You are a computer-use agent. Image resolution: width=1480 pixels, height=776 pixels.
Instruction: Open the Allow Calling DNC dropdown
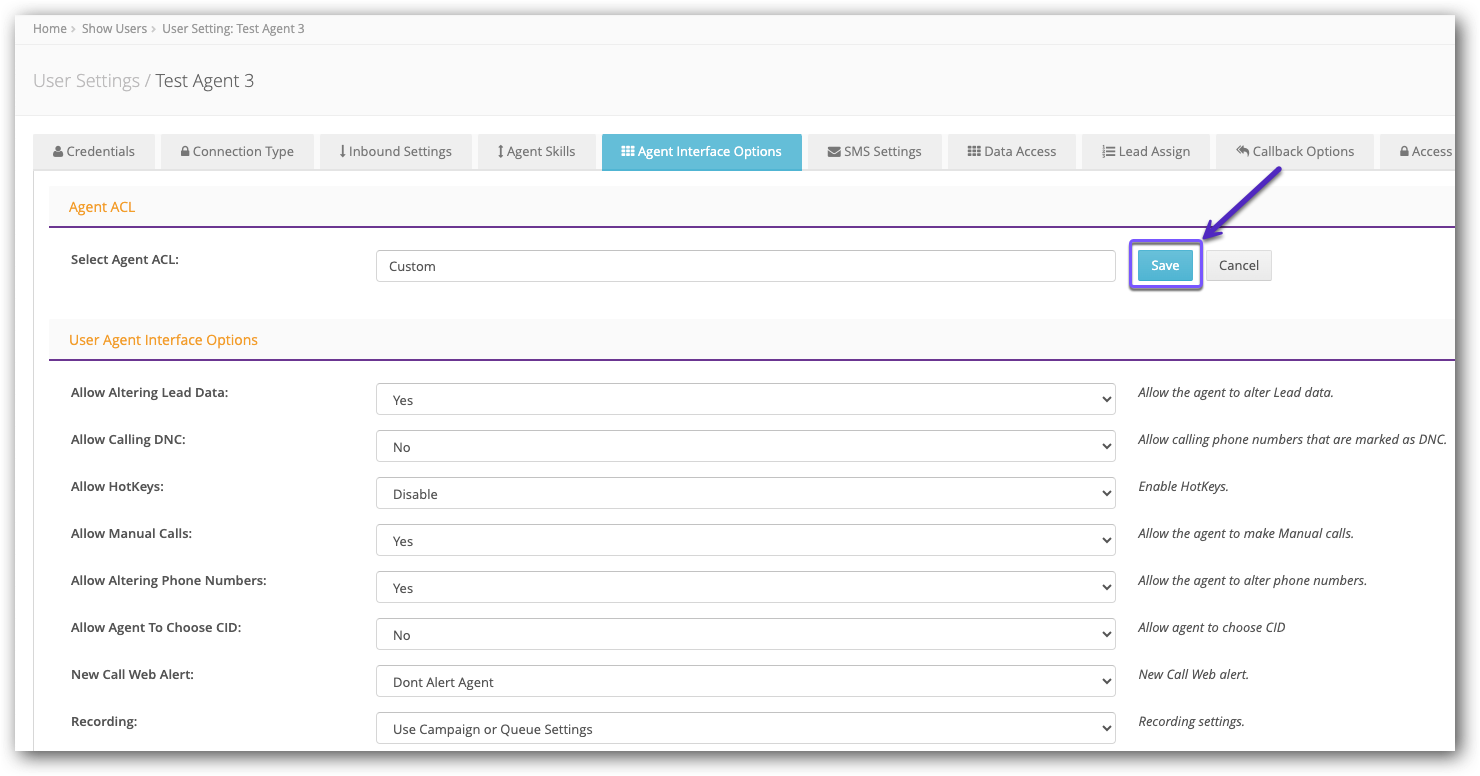pos(745,446)
